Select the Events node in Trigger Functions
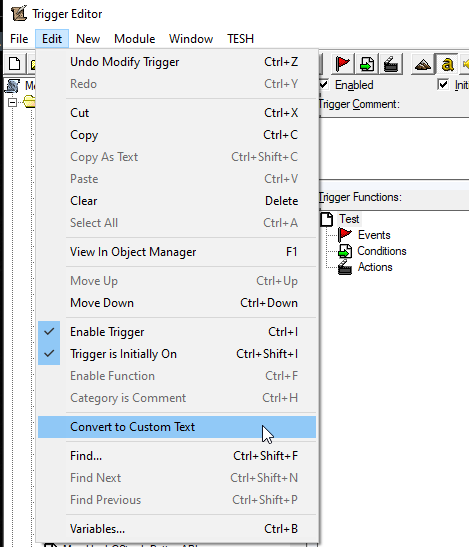The width and height of the screenshot is (469, 547). coord(374,235)
